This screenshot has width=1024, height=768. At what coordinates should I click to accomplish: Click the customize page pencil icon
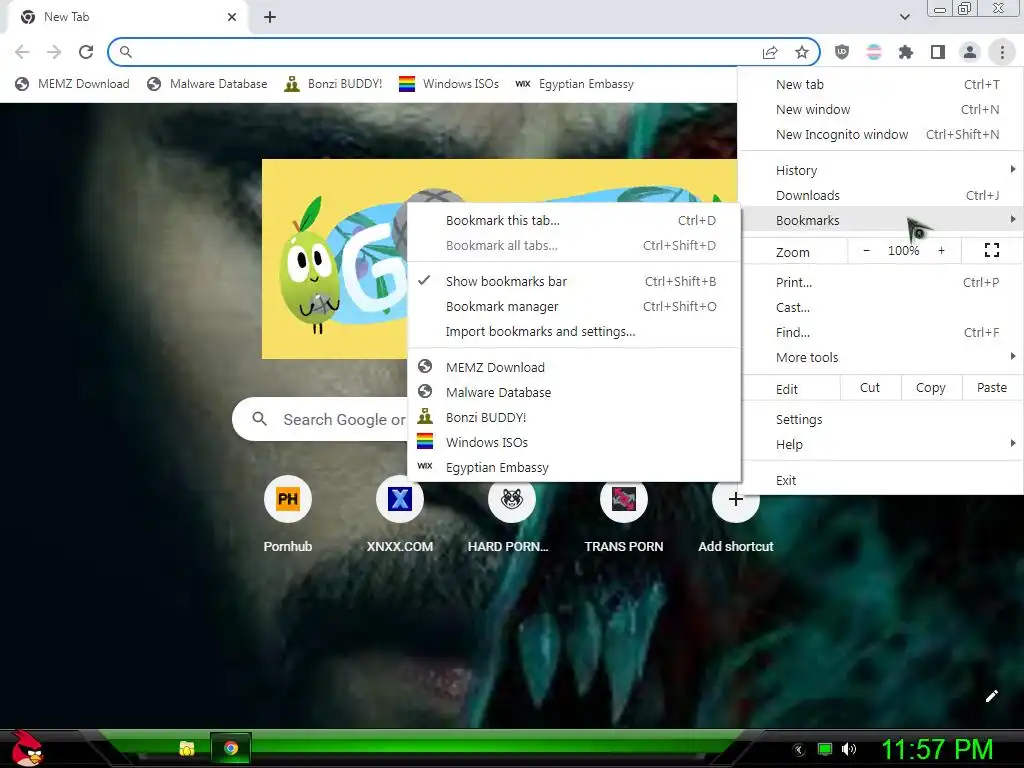point(991,696)
